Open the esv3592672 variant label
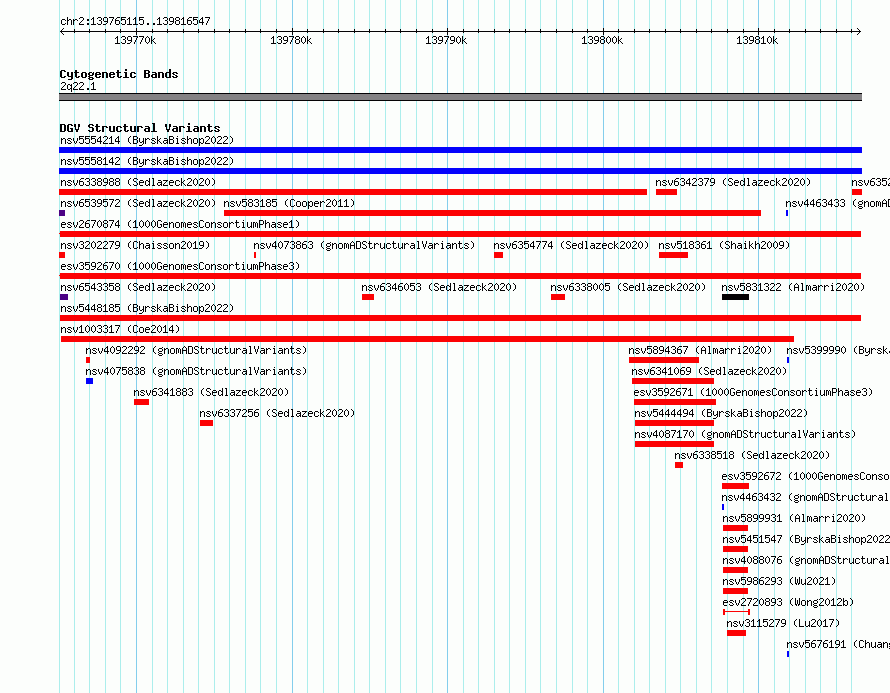890x693 pixels. 805,476
